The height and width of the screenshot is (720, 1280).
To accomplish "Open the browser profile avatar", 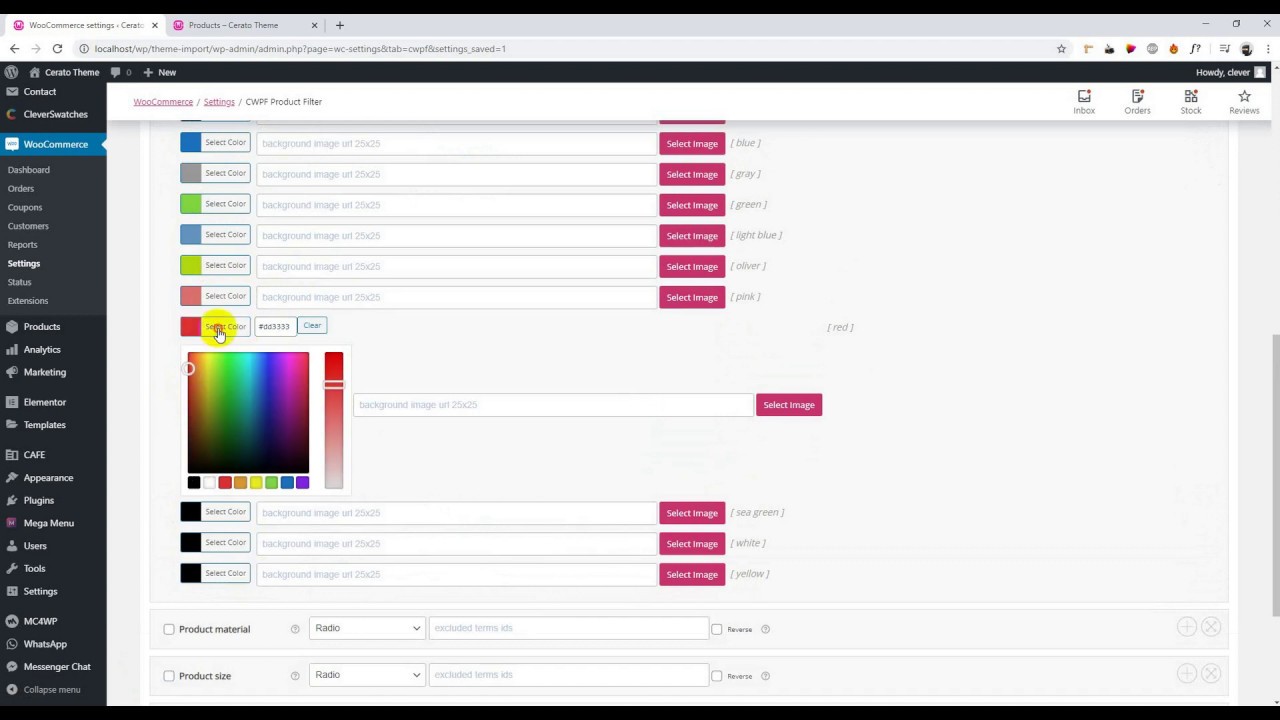I will (x=1246, y=49).
